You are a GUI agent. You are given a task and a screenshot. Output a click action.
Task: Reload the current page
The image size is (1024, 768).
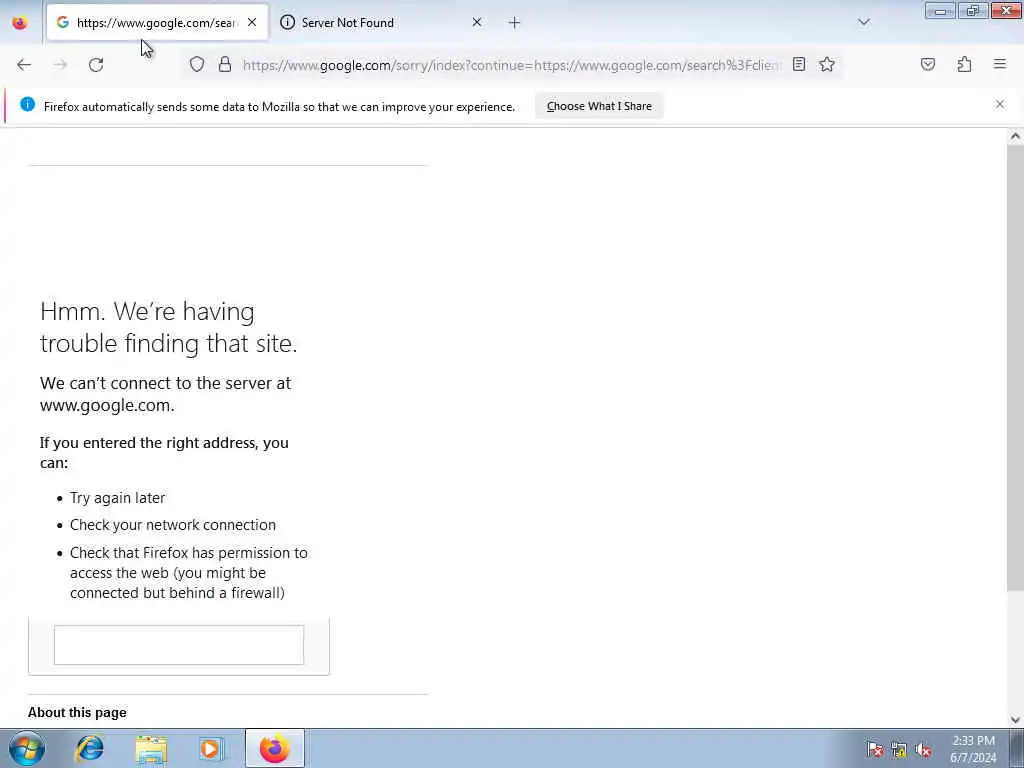coord(96,65)
